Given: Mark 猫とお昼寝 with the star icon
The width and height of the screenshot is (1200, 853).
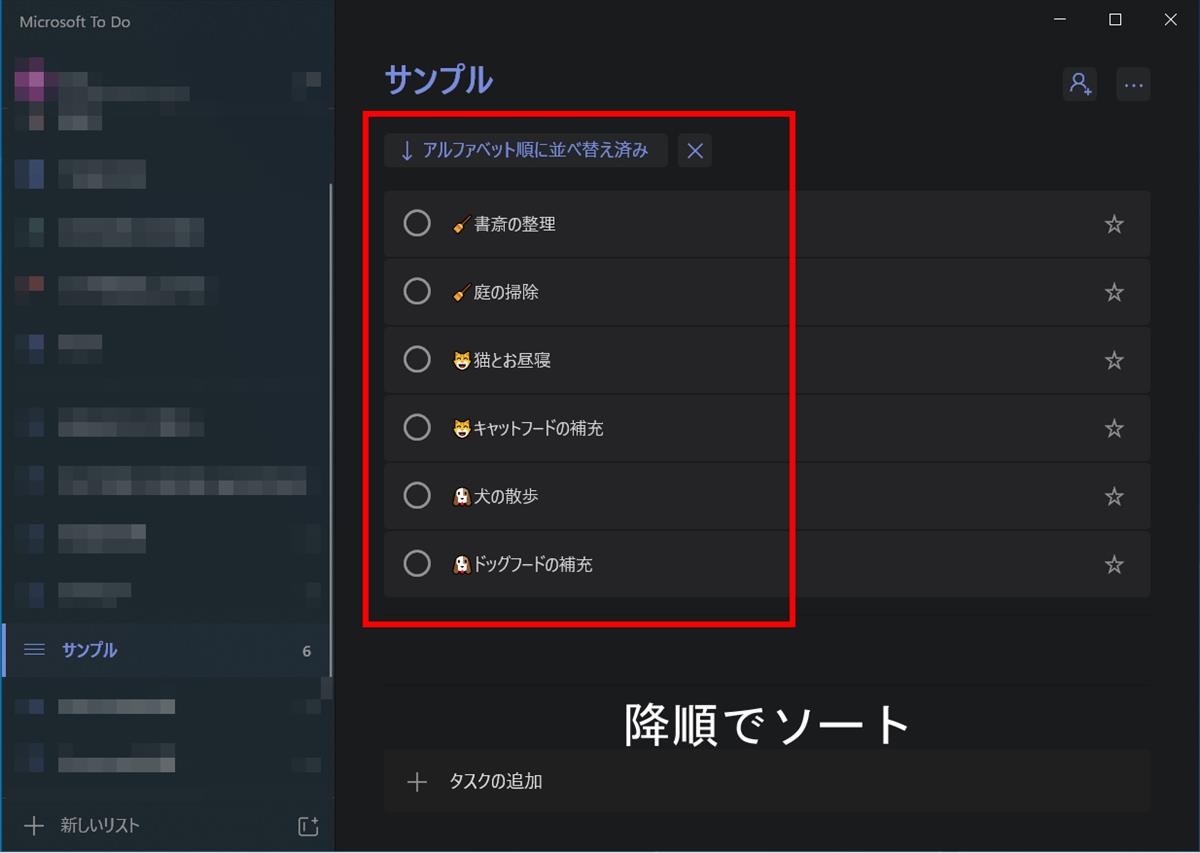Looking at the screenshot, I should click(x=1114, y=361).
